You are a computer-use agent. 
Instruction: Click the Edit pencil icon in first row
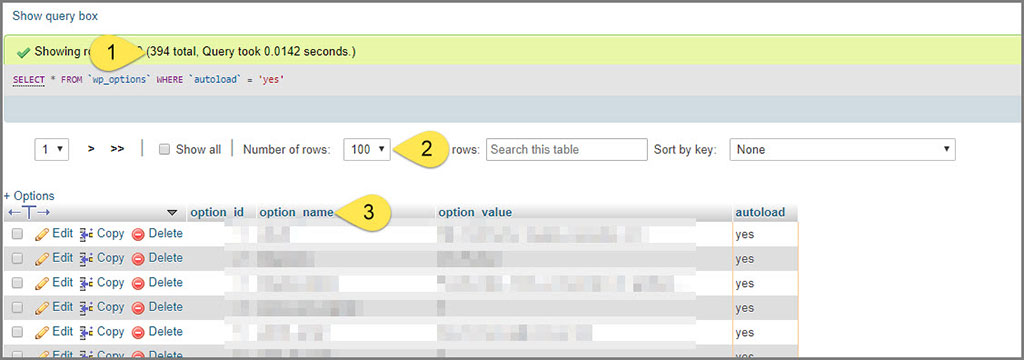pos(42,234)
